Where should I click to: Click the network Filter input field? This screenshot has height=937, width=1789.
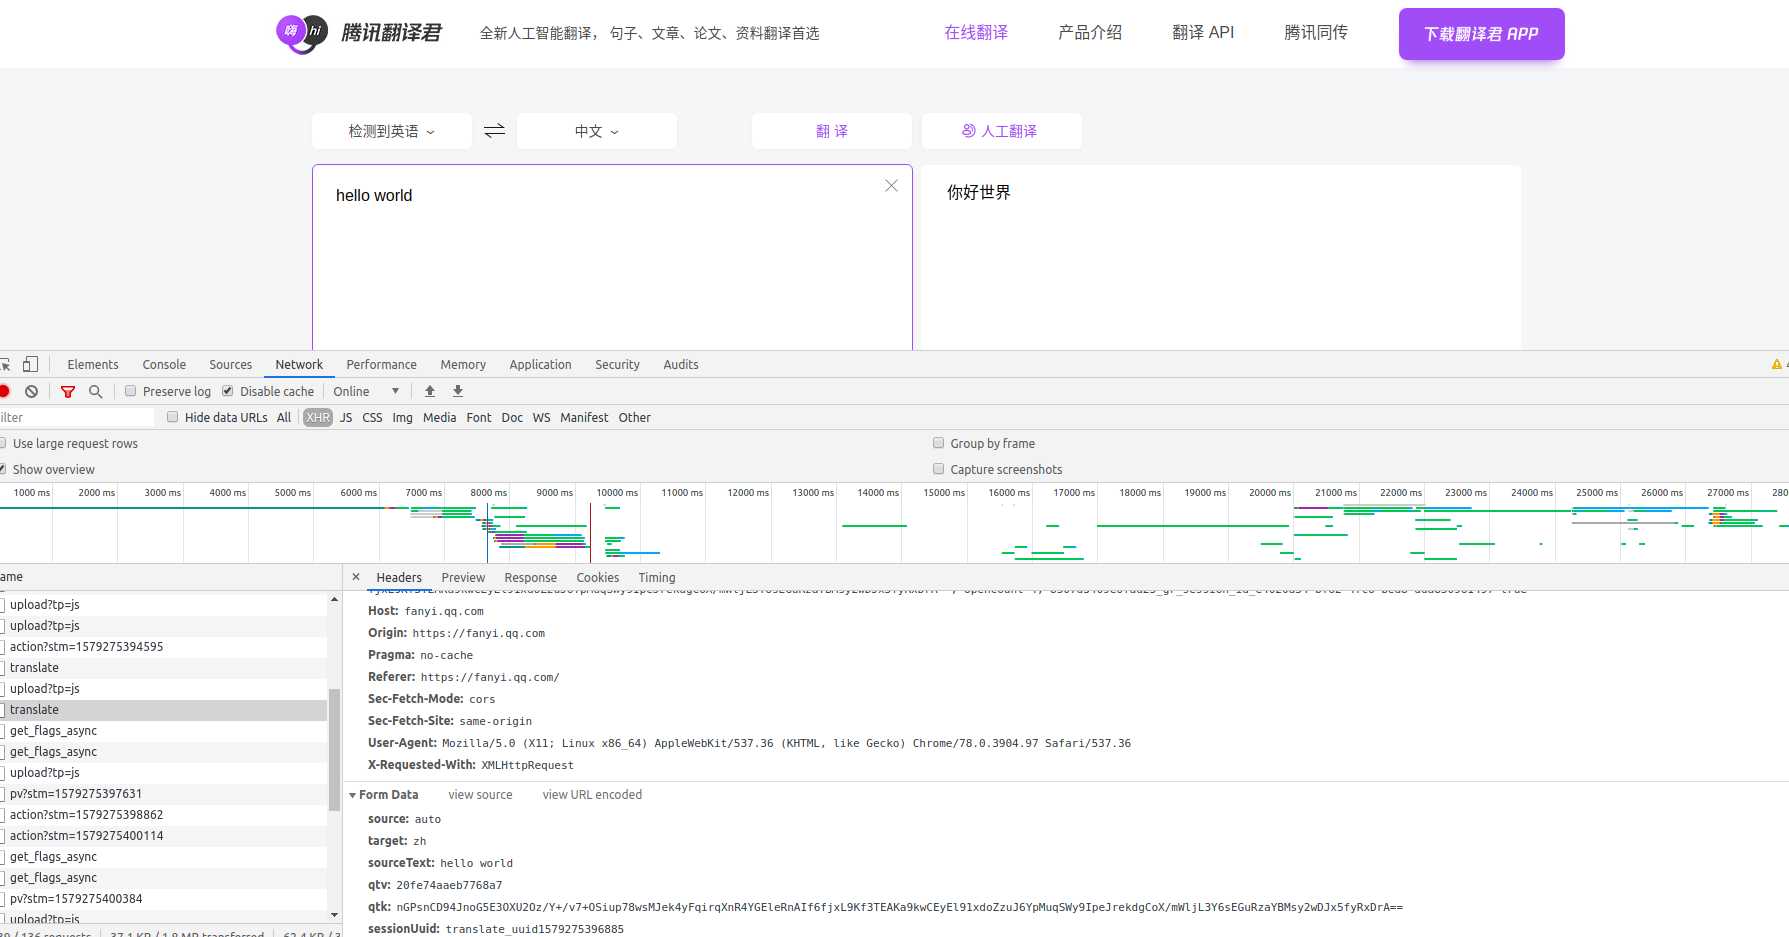click(x=77, y=417)
